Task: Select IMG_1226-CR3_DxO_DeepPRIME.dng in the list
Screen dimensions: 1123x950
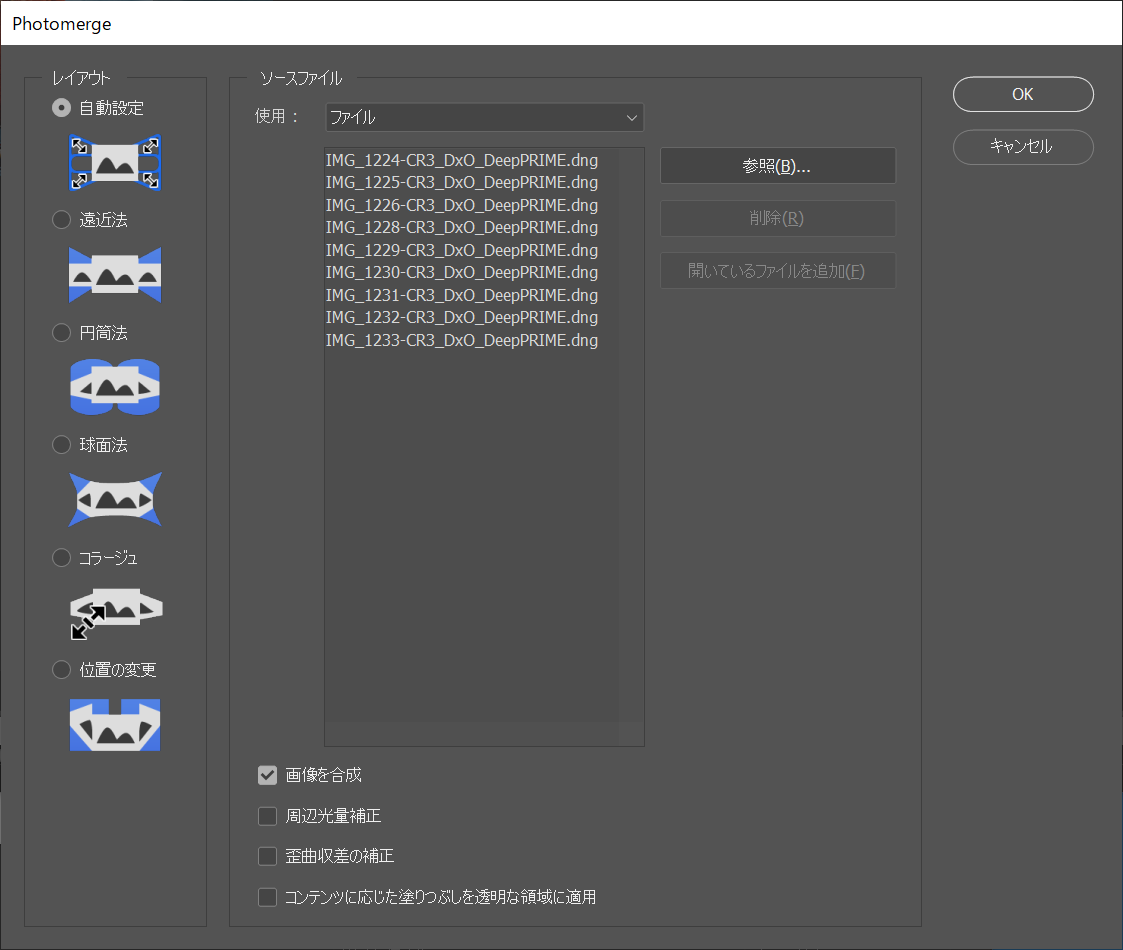Action: [462, 205]
